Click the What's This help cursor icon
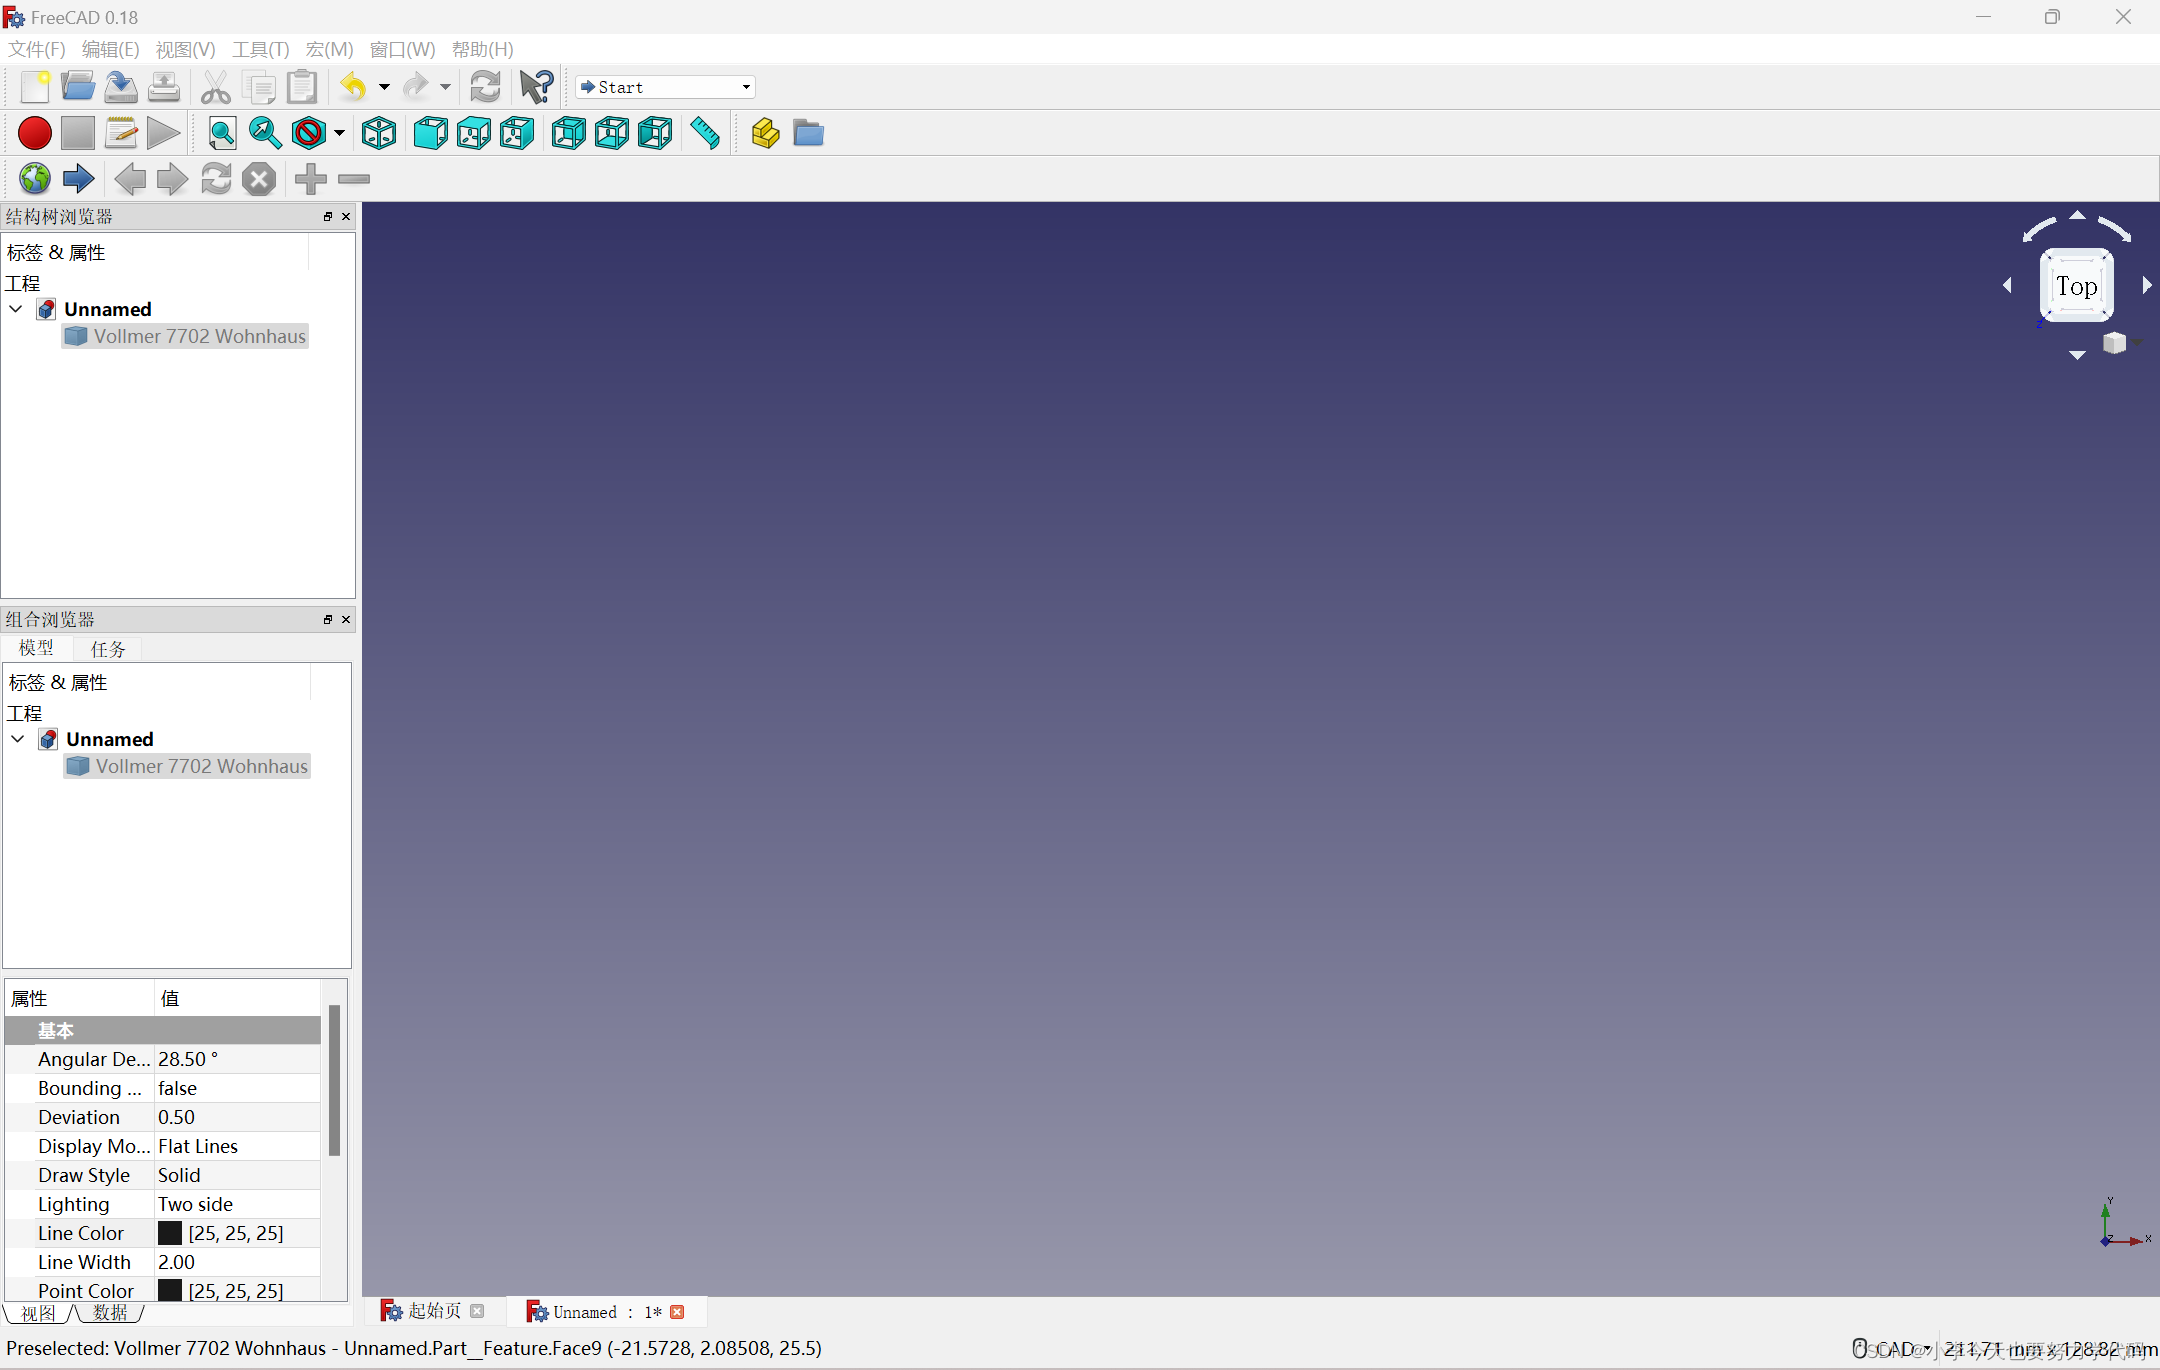The width and height of the screenshot is (2160, 1370). (537, 87)
